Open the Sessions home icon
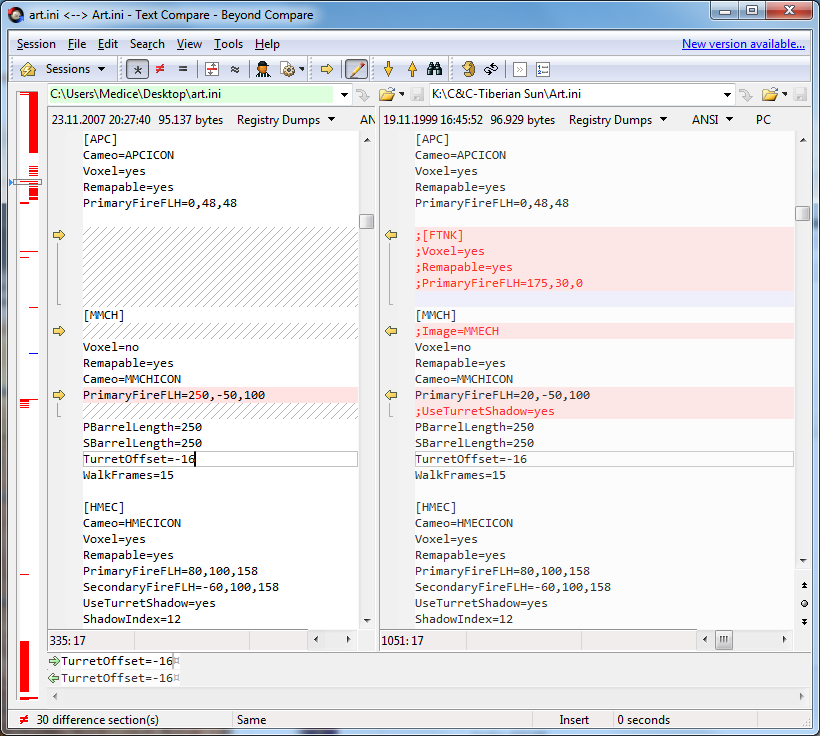820x736 pixels. coord(27,69)
